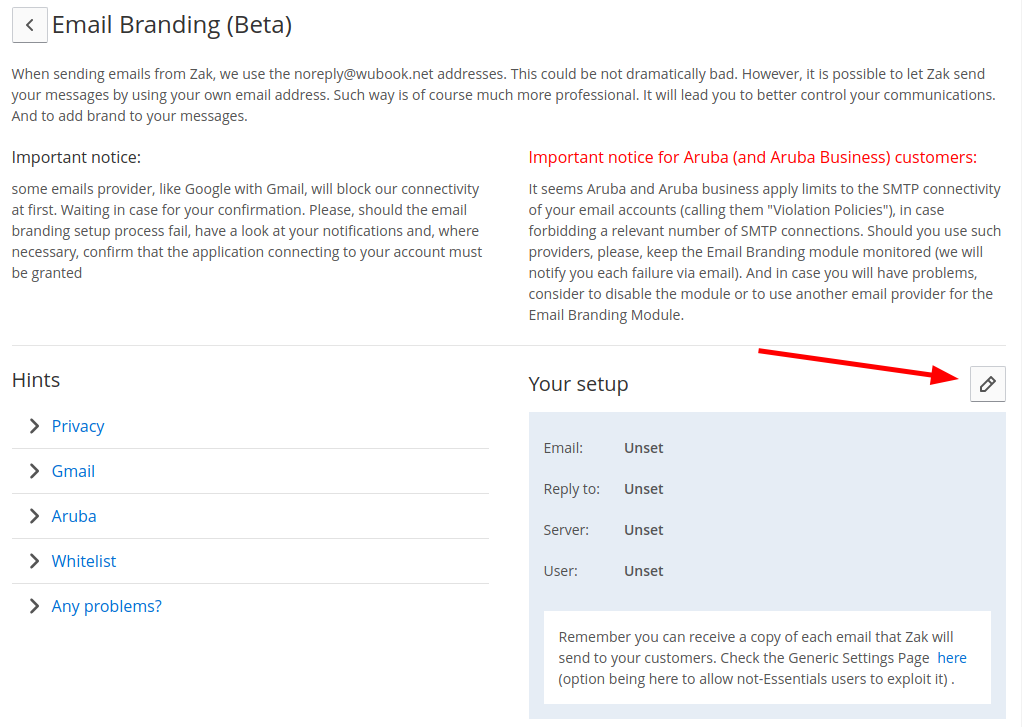The image size is (1022, 727).
Task: Click the Email Unset value
Action: point(643,448)
